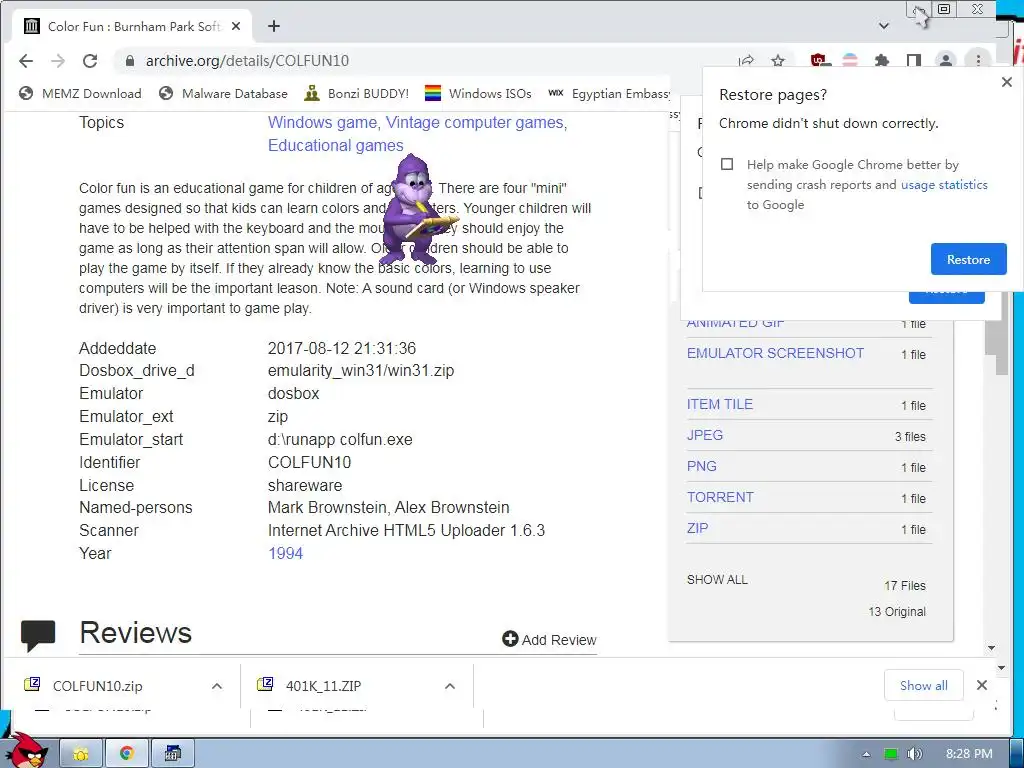Click Add Review link
This screenshot has width=1024, height=768.
(549, 639)
